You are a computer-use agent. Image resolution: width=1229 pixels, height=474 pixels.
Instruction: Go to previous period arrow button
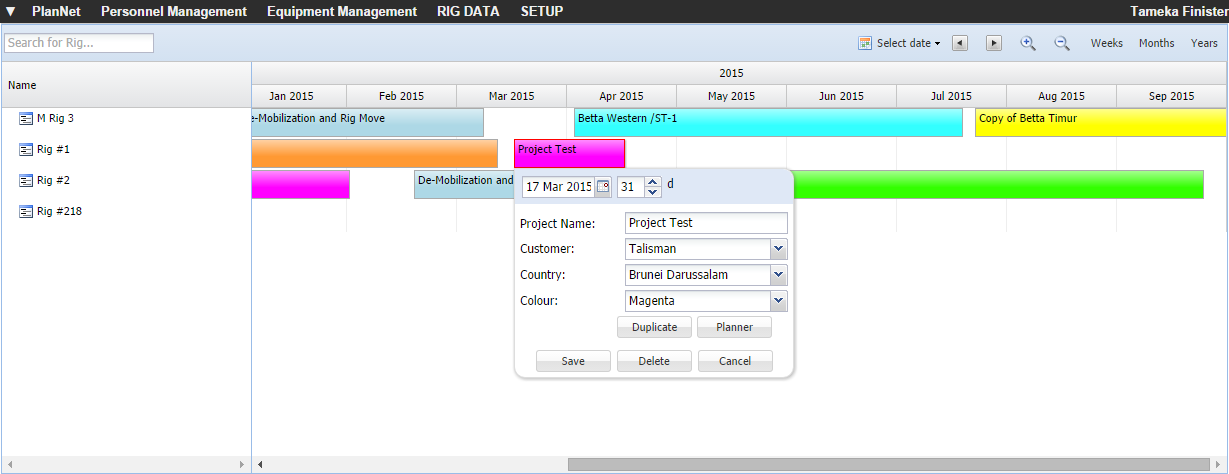(x=959, y=43)
